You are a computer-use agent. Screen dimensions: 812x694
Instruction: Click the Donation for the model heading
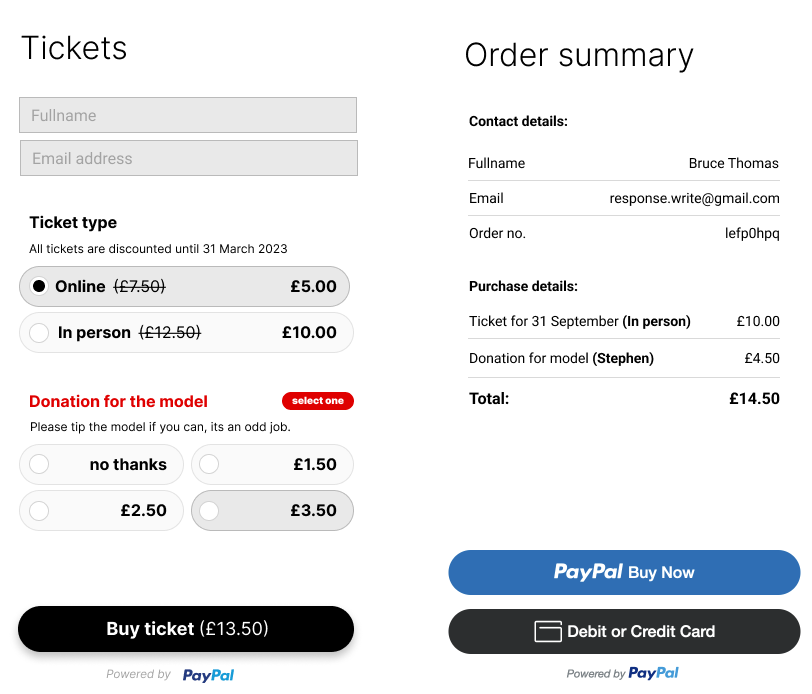coord(118,401)
